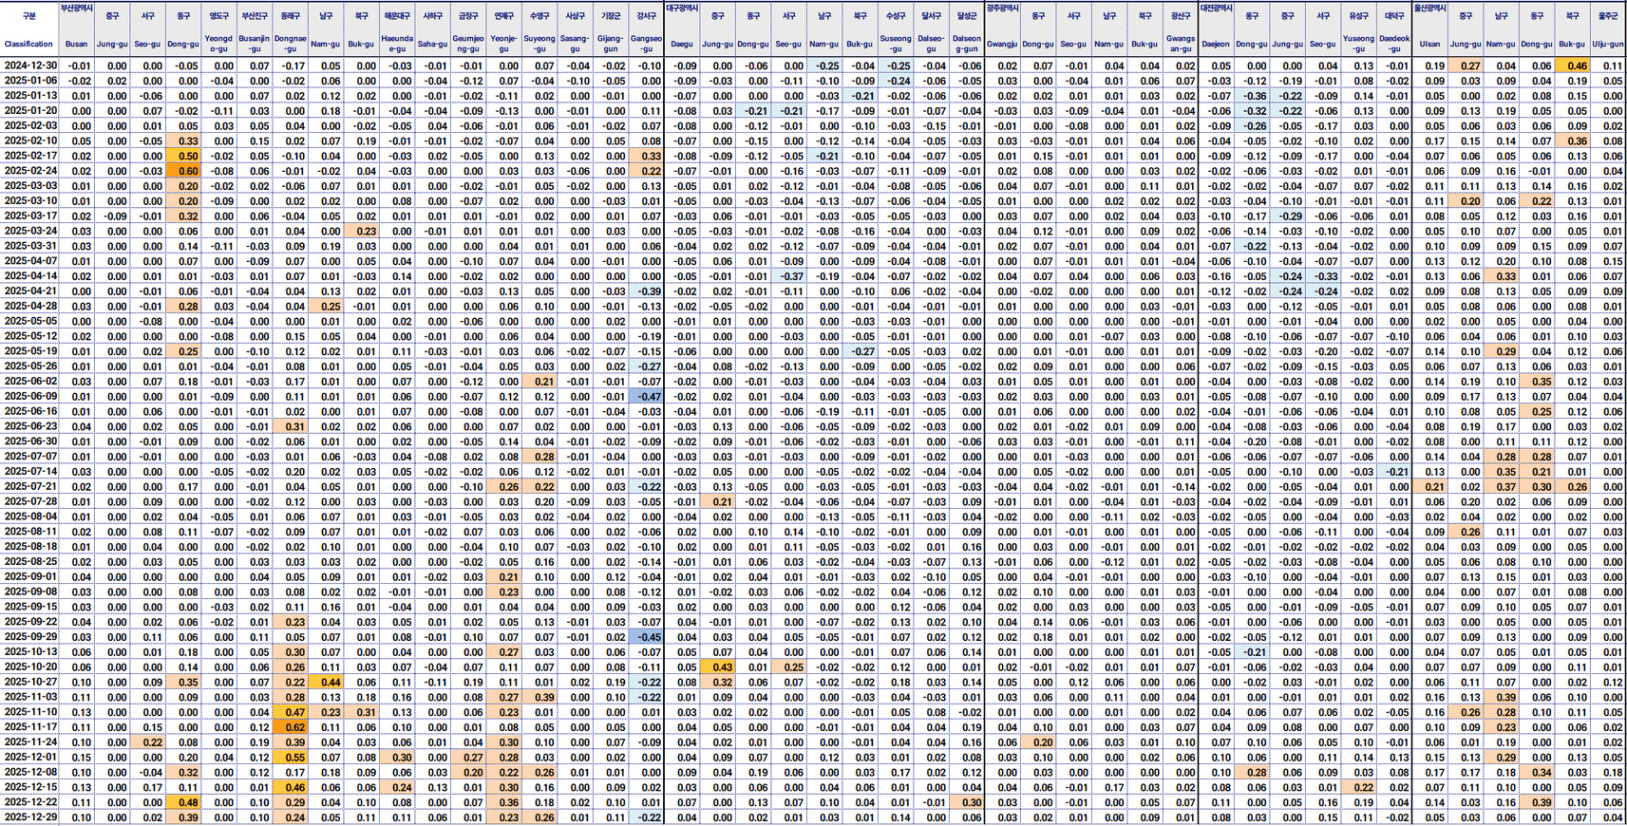Select the orange 0.62 cell in Dongnae-gu

tap(294, 727)
